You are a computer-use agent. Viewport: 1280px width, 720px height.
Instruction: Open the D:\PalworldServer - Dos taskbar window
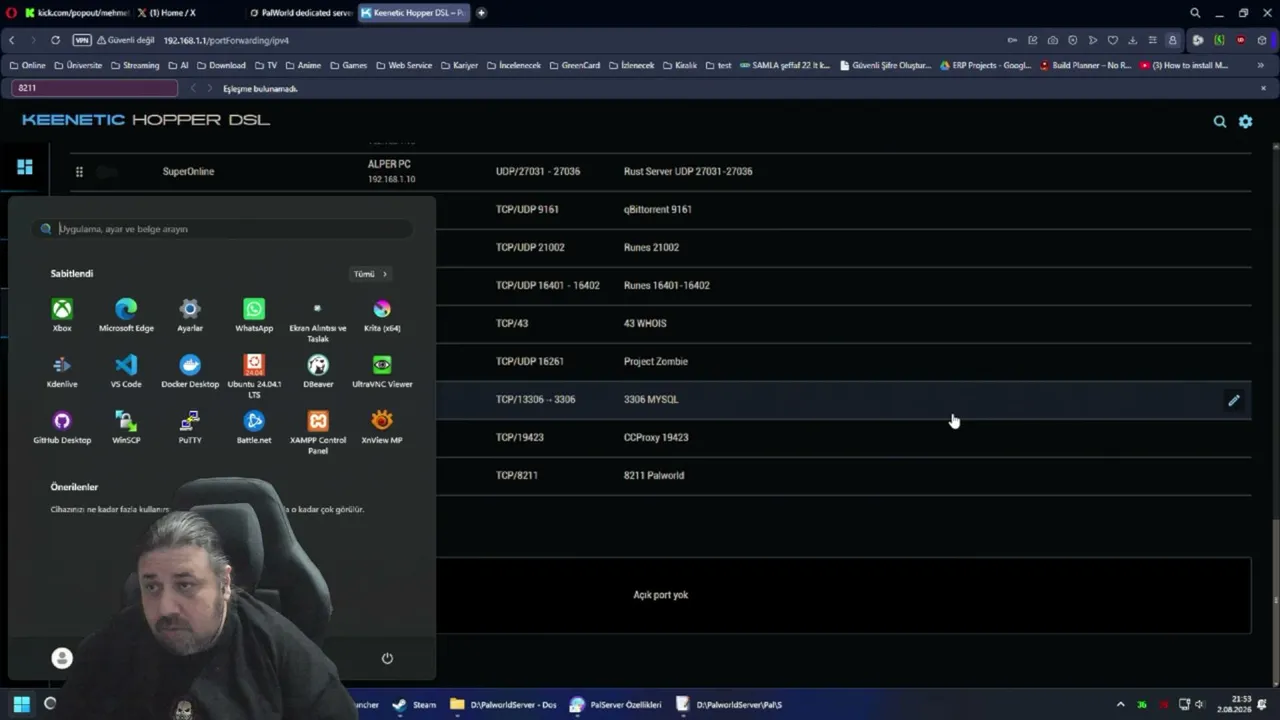503,704
